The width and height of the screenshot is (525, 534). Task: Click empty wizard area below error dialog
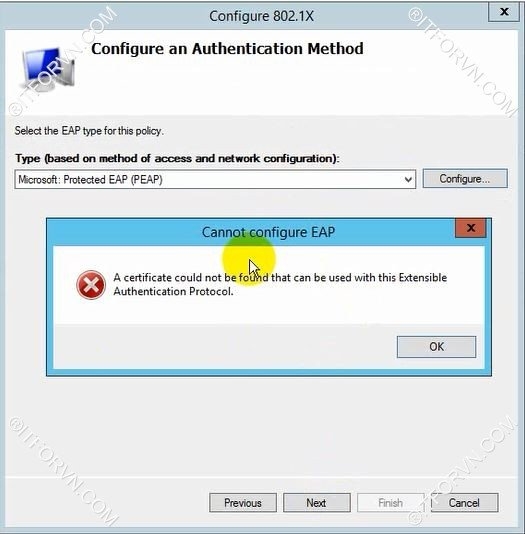(x=262, y=426)
